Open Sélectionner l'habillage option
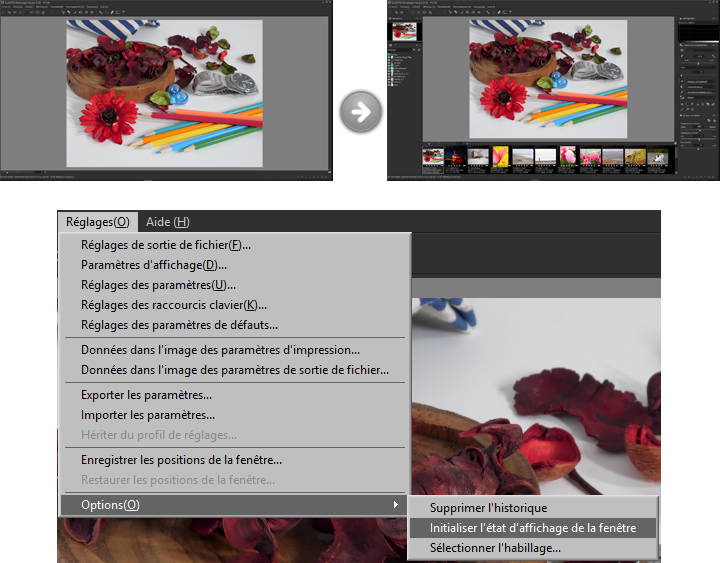 point(495,548)
